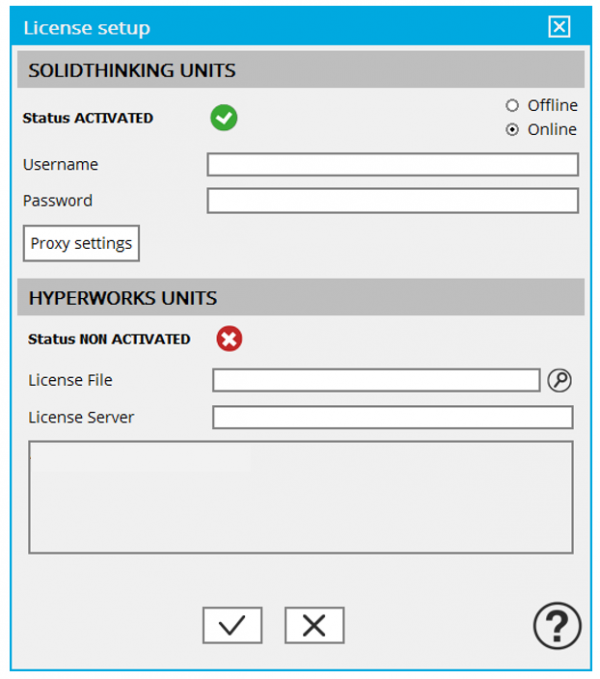The image size is (600, 679).
Task: Click the red non-activated status icon
Action: (229, 339)
